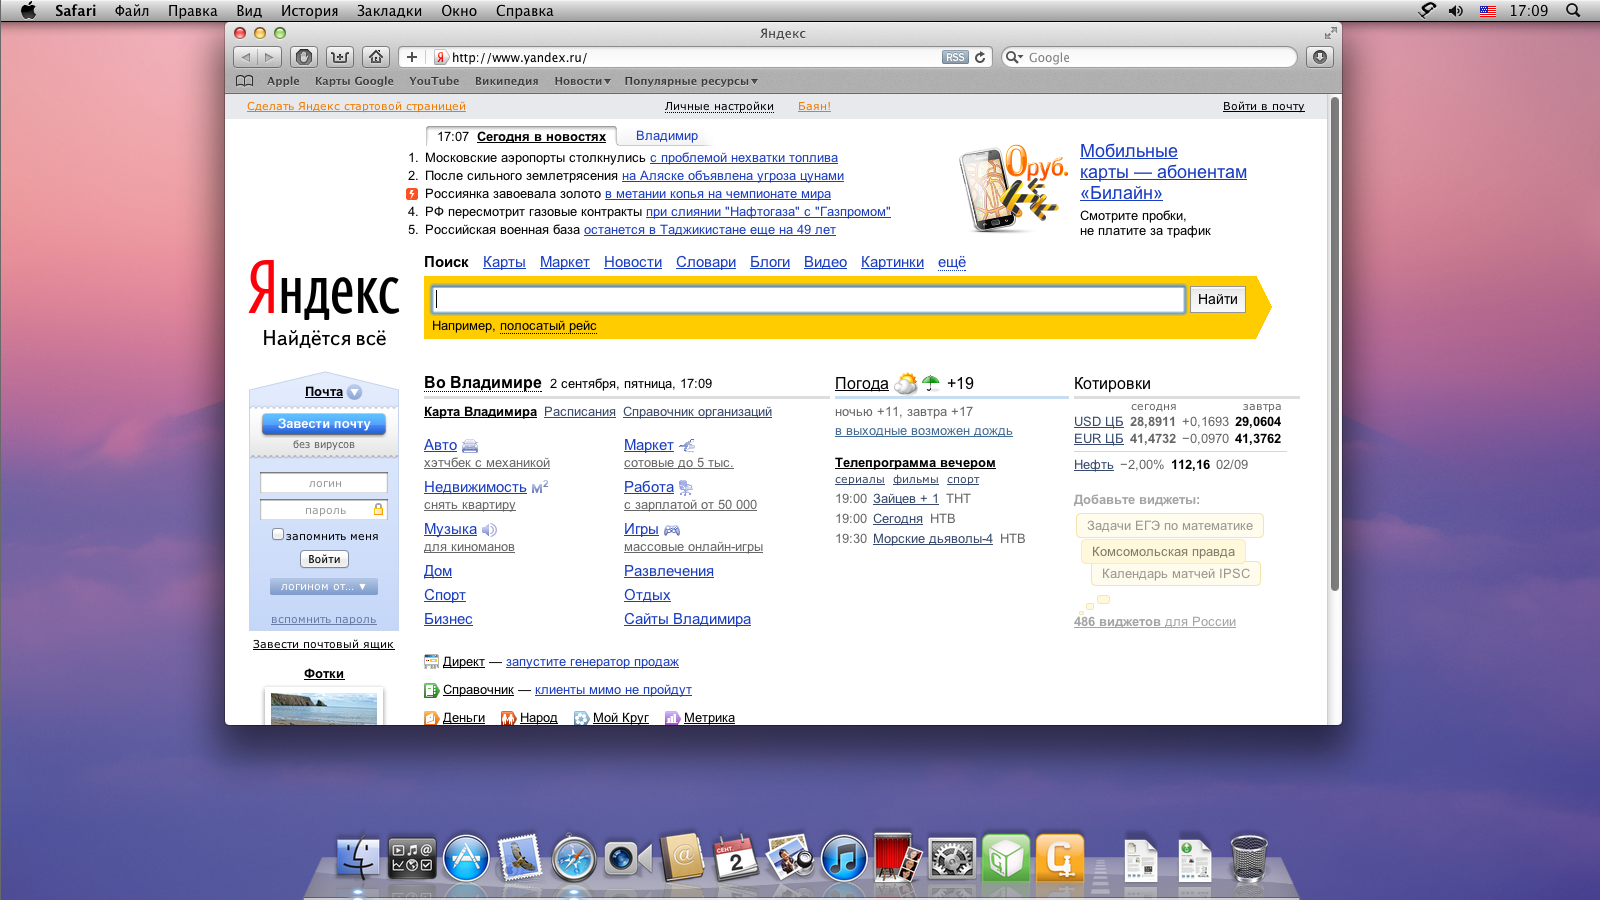Click the Деньги wallet icon
The height and width of the screenshot is (900, 1600).
(431, 718)
